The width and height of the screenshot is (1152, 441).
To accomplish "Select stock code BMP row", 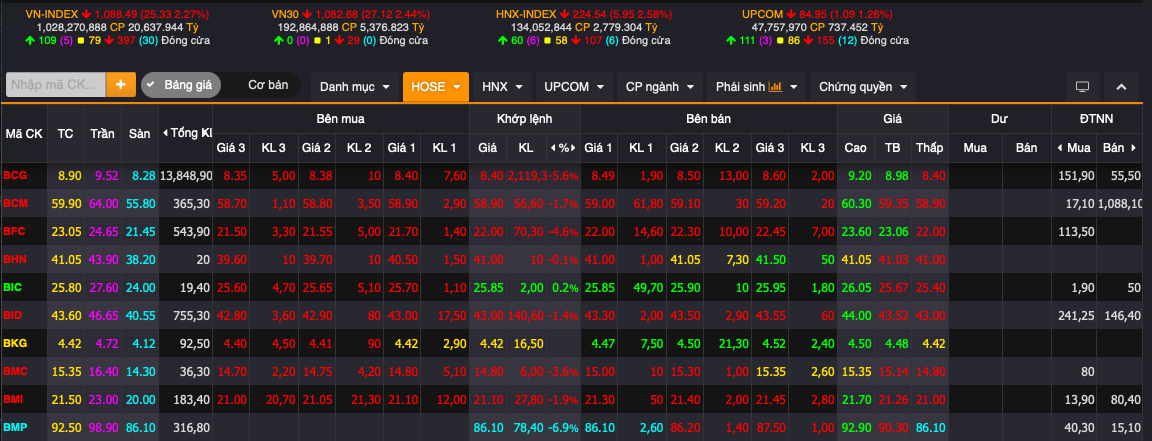I will click(x=15, y=427).
